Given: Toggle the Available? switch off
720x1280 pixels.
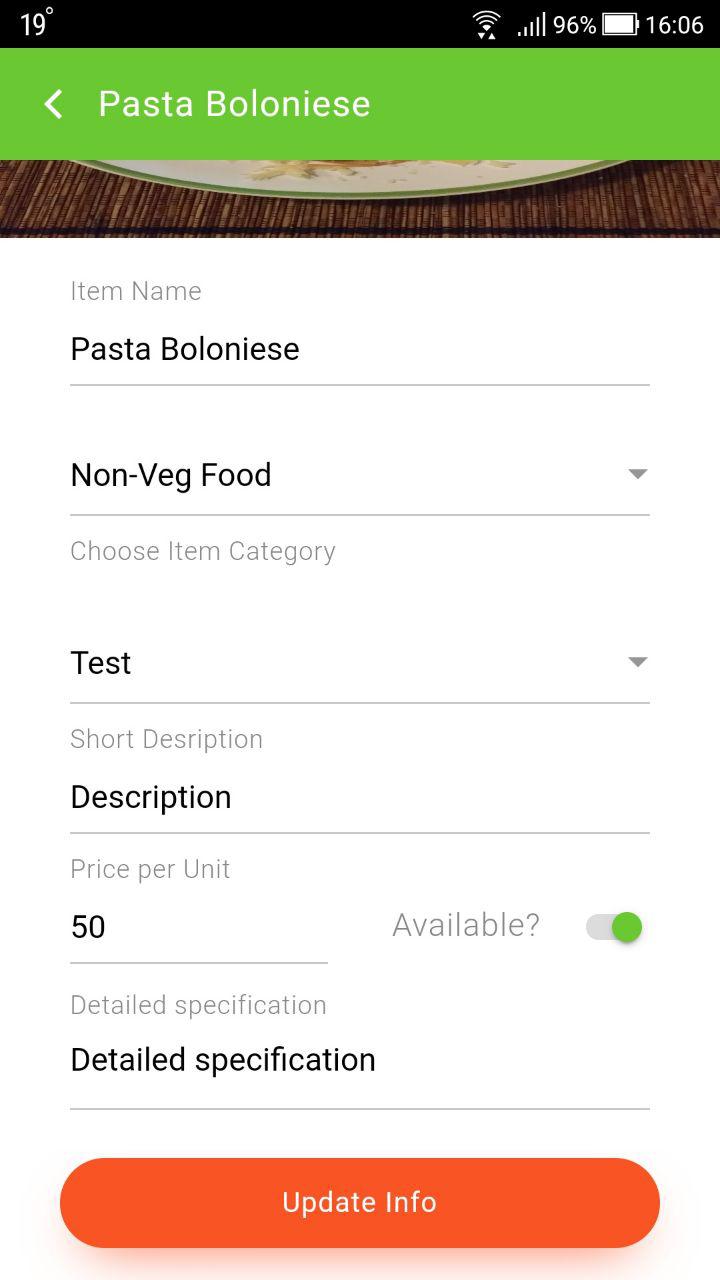Looking at the screenshot, I should point(614,927).
